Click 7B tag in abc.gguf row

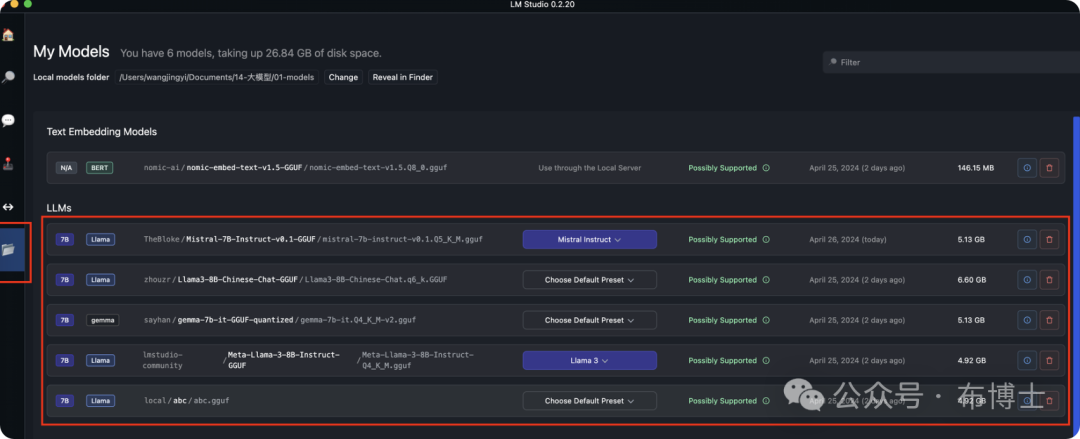coord(65,400)
